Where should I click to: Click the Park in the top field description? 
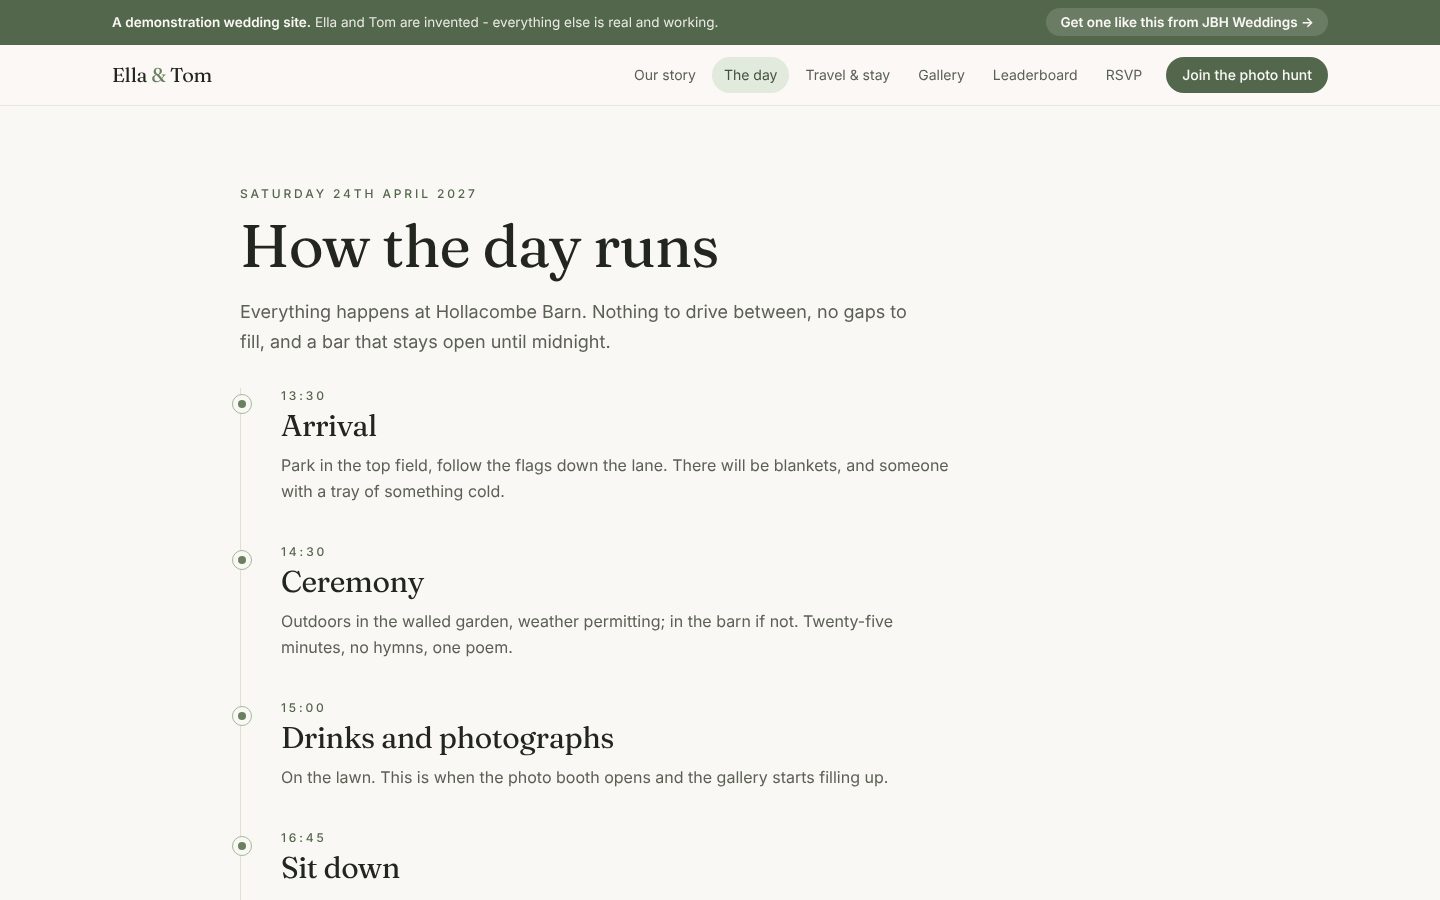click(615, 478)
